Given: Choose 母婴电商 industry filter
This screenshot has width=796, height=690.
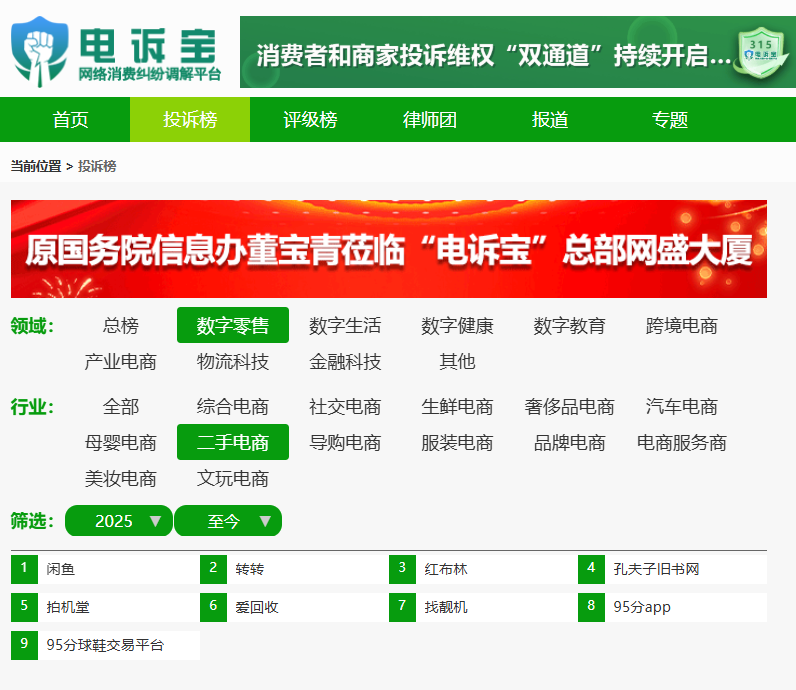Looking at the screenshot, I should (x=121, y=443).
